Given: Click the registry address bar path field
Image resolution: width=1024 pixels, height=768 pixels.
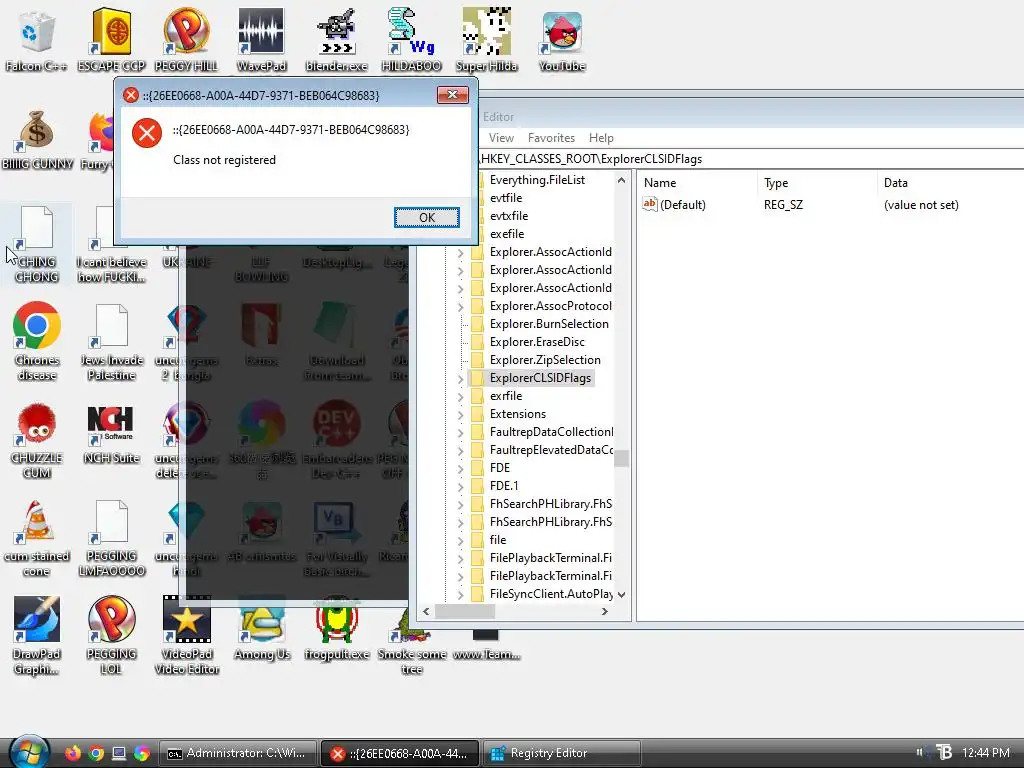Looking at the screenshot, I should [751, 159].
